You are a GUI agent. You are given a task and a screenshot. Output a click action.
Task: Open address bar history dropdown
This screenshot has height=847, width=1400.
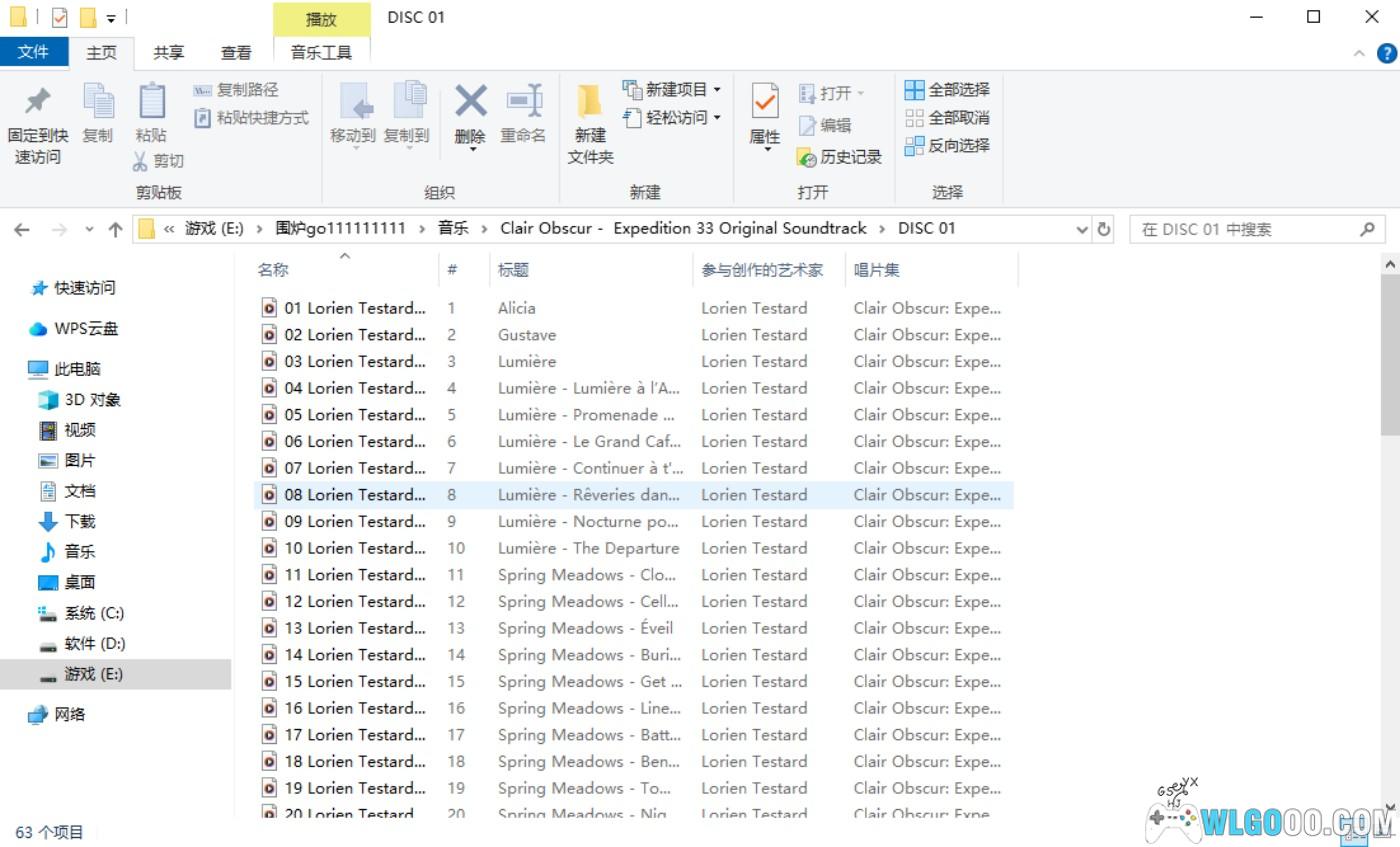point(1081,229)
